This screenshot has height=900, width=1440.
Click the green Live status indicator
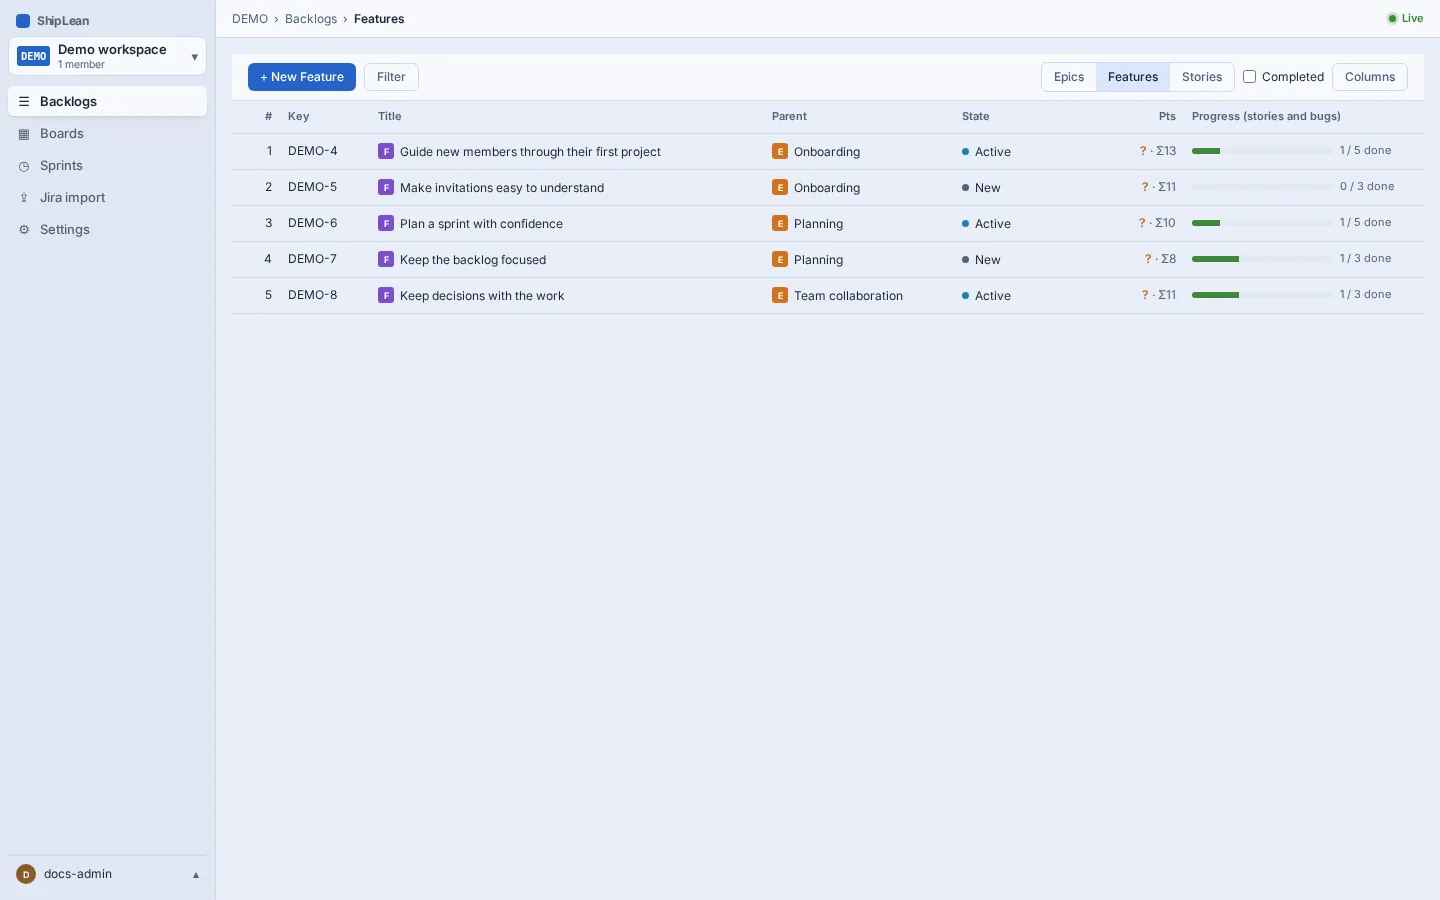(x=1405, y=19)
